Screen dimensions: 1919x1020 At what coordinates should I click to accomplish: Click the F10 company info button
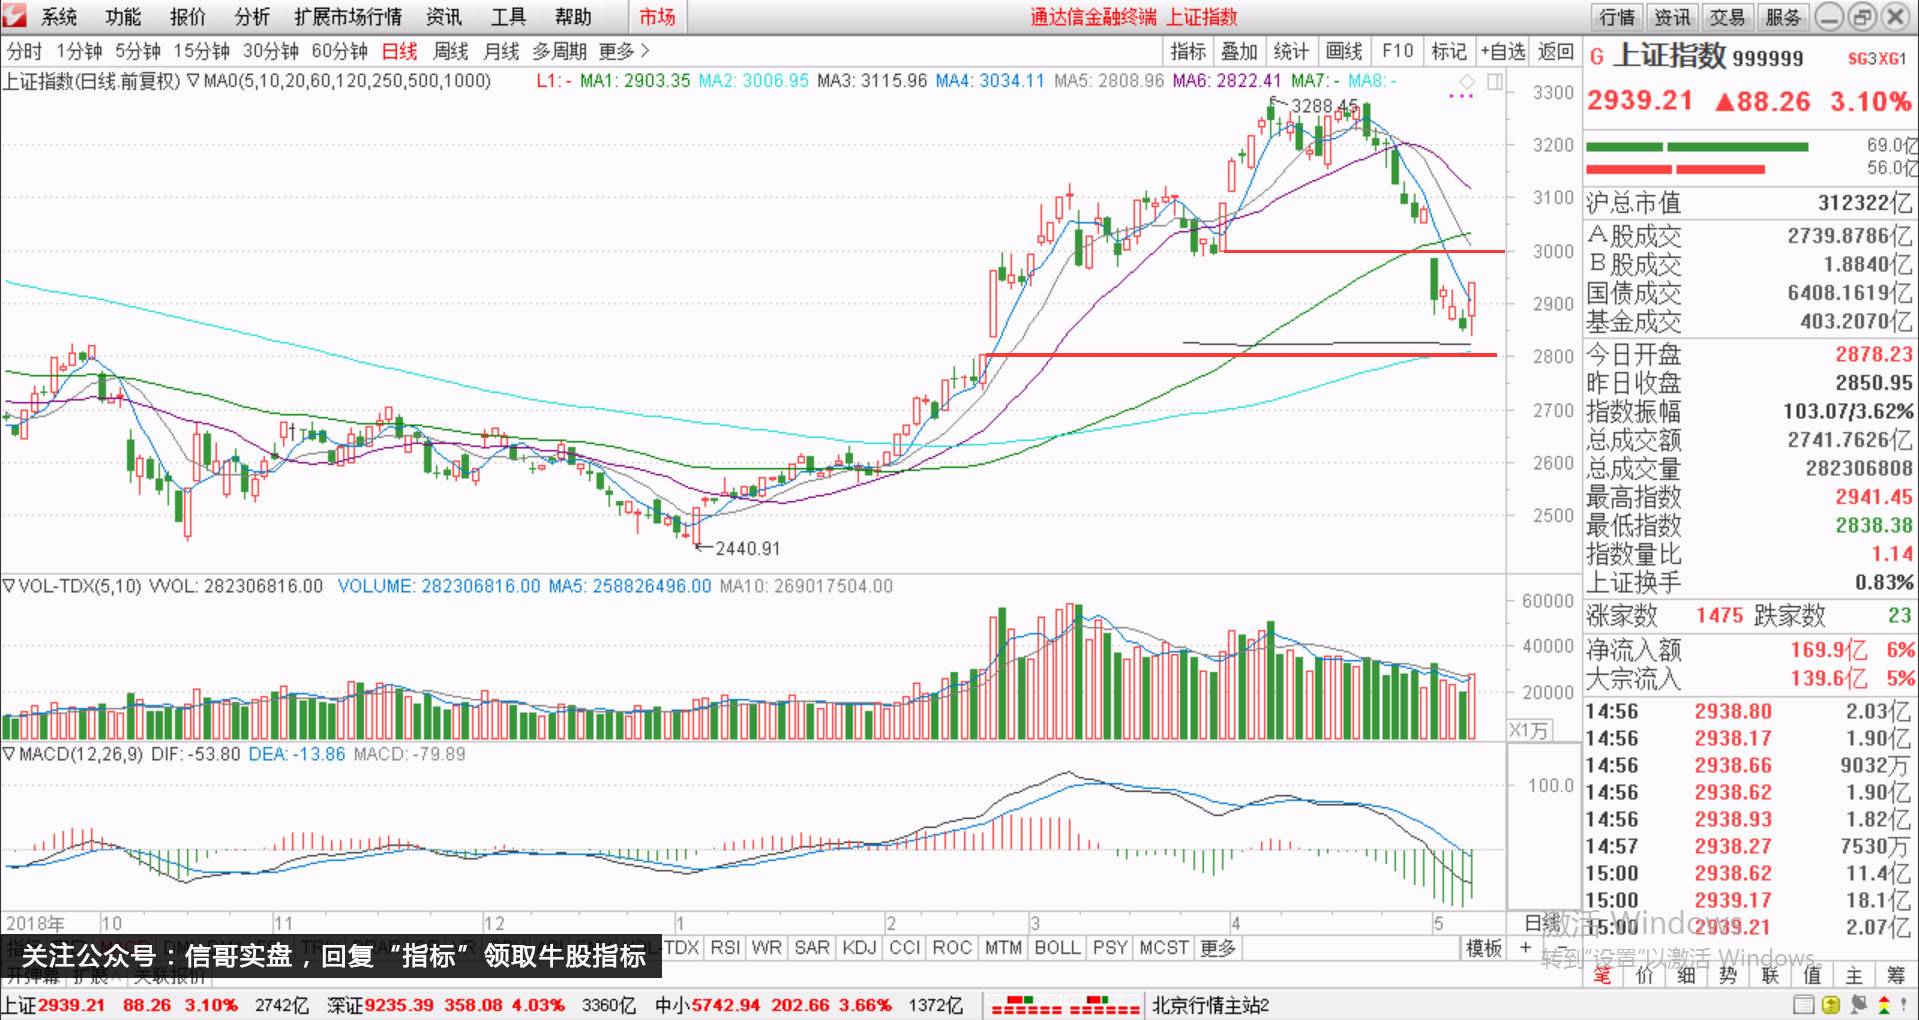[x=1397, y=51]
